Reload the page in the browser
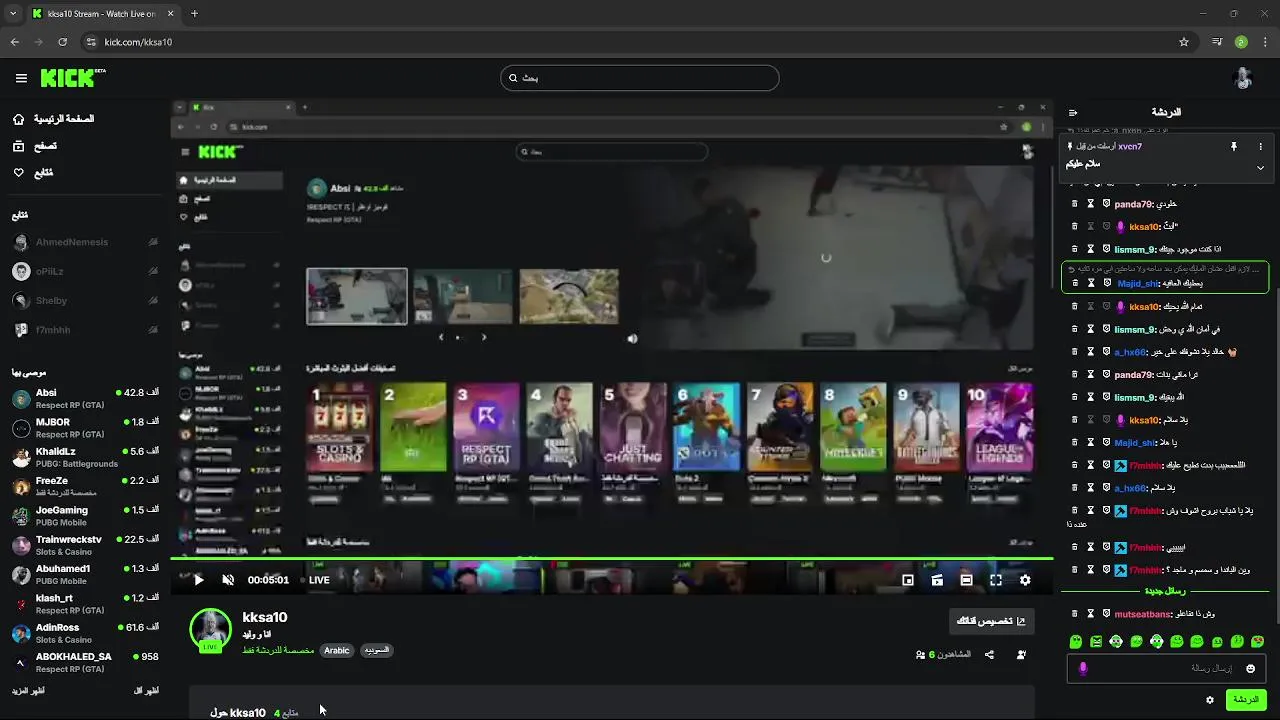Screen dimensions: 1280x720 tap(62, 42)
